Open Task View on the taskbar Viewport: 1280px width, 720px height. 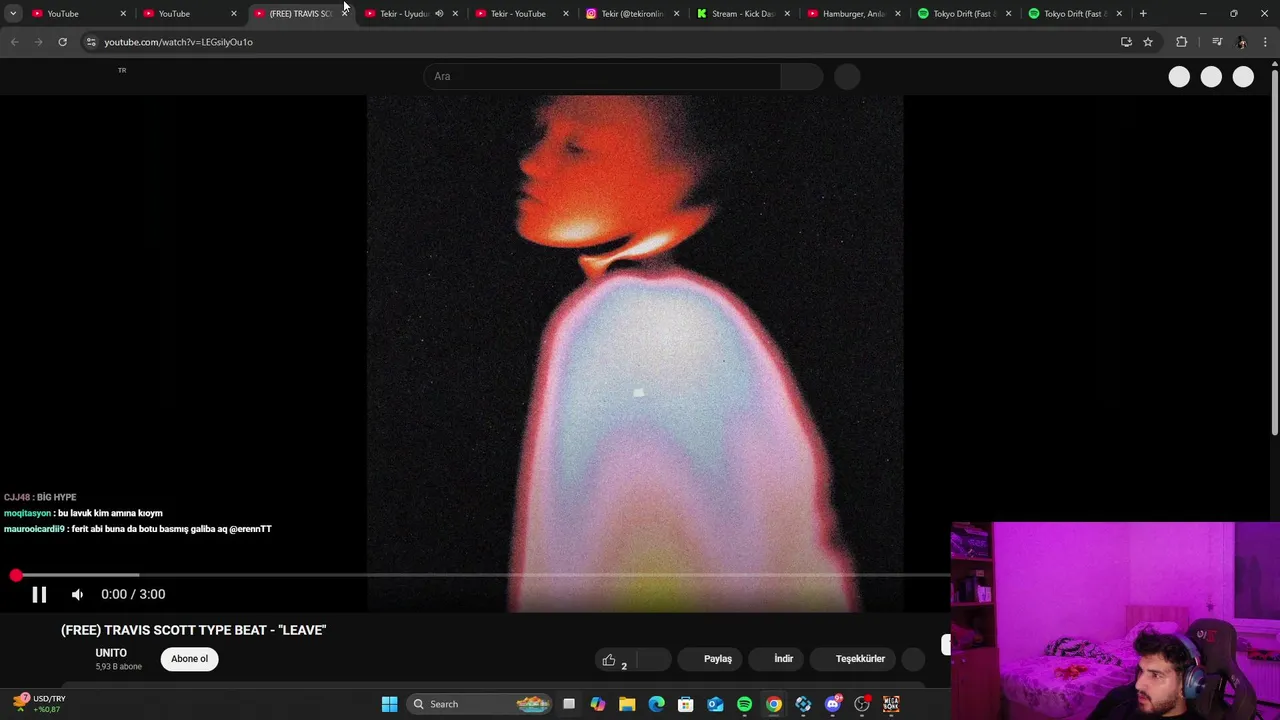pos(569,704)
